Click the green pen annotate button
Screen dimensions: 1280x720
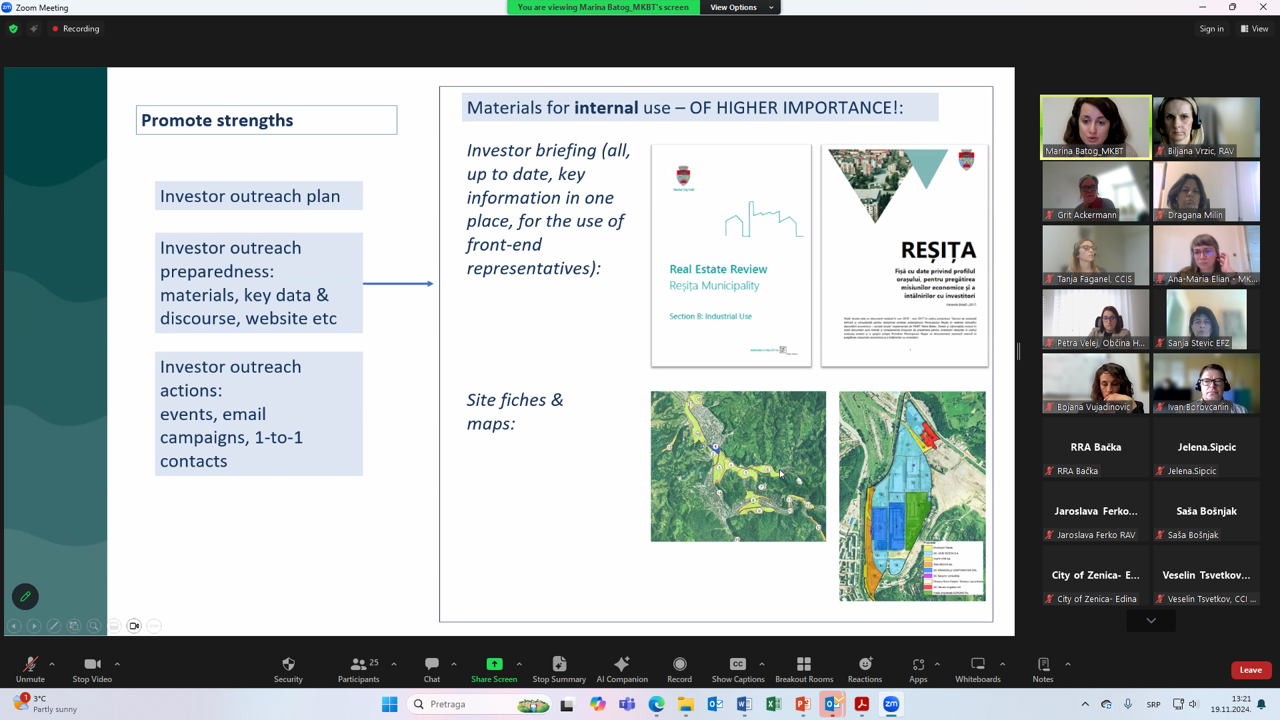[25, 597]
